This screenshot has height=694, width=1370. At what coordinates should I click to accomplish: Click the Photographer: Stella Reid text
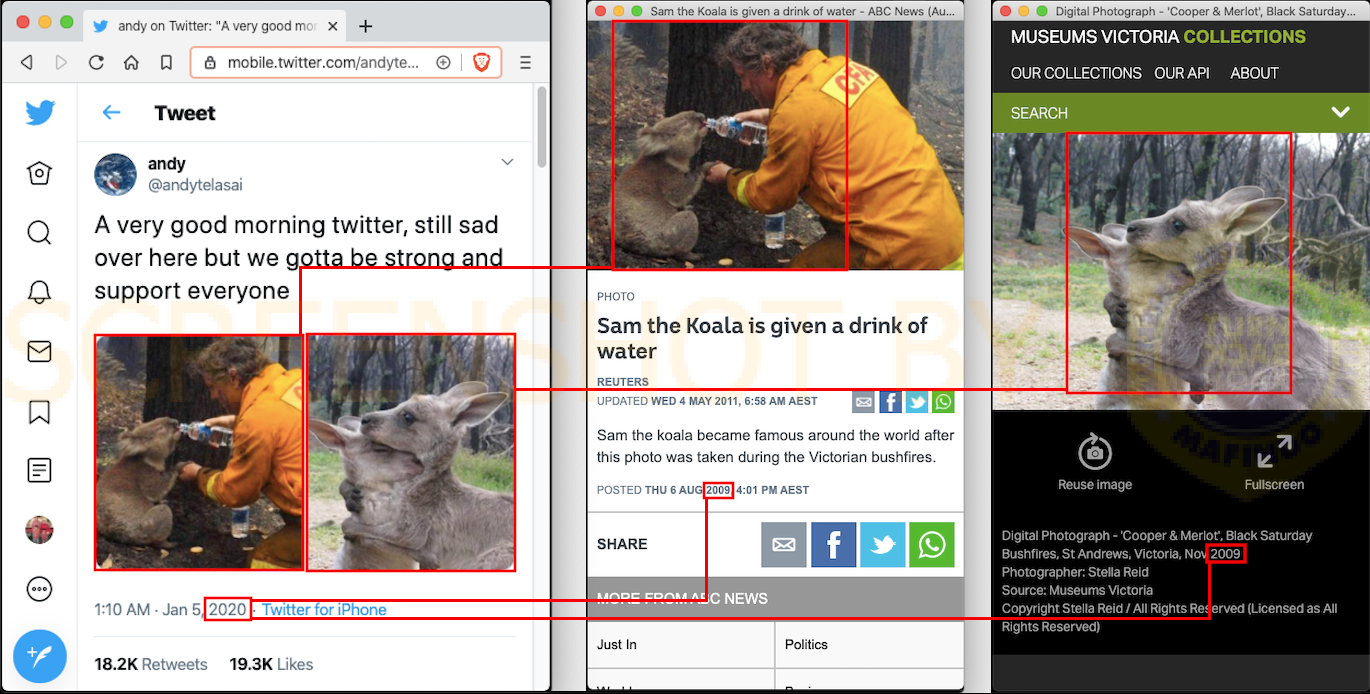coord(1075,572)
